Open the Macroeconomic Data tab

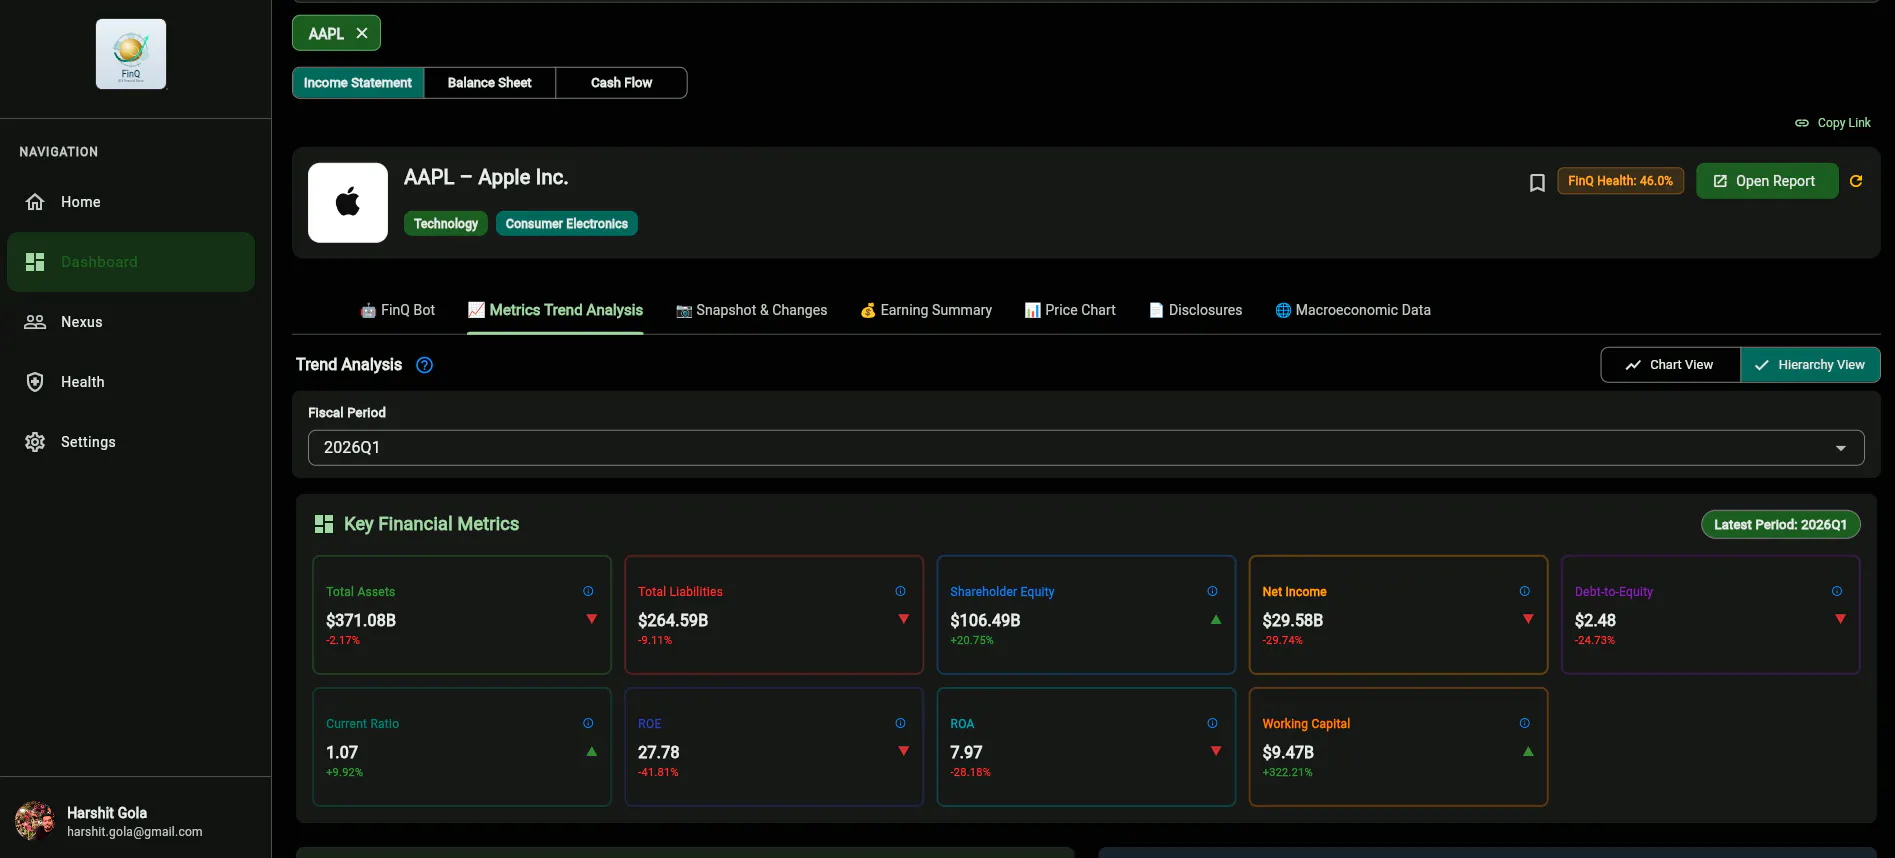[x=1353, y=310]
